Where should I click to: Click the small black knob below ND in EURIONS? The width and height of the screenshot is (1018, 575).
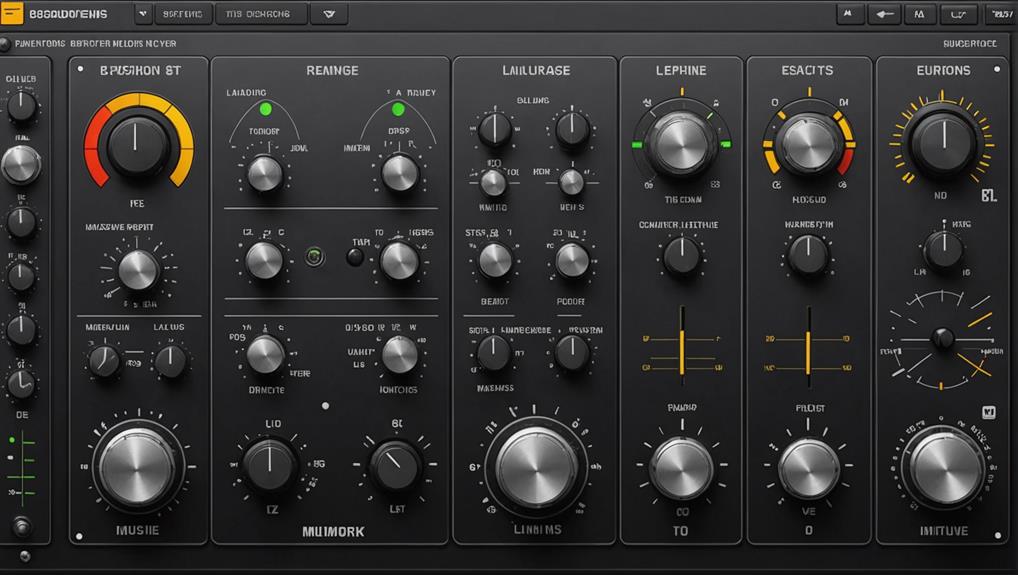943,250
